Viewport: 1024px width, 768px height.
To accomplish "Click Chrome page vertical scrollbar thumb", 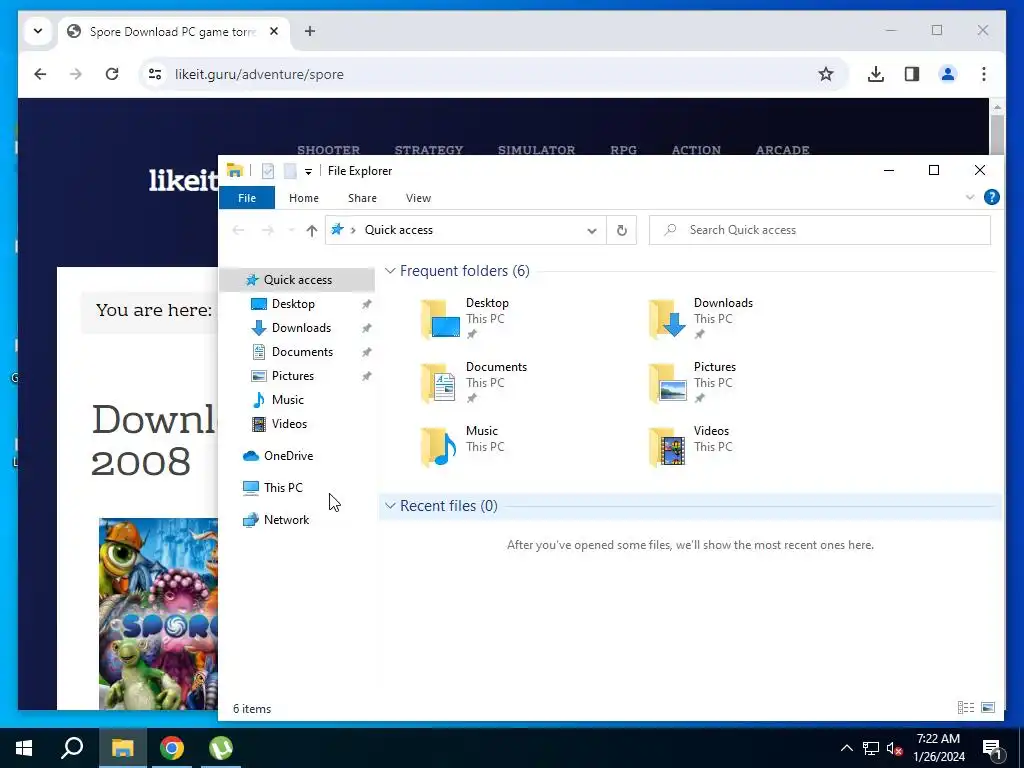I will coord(997,135).
